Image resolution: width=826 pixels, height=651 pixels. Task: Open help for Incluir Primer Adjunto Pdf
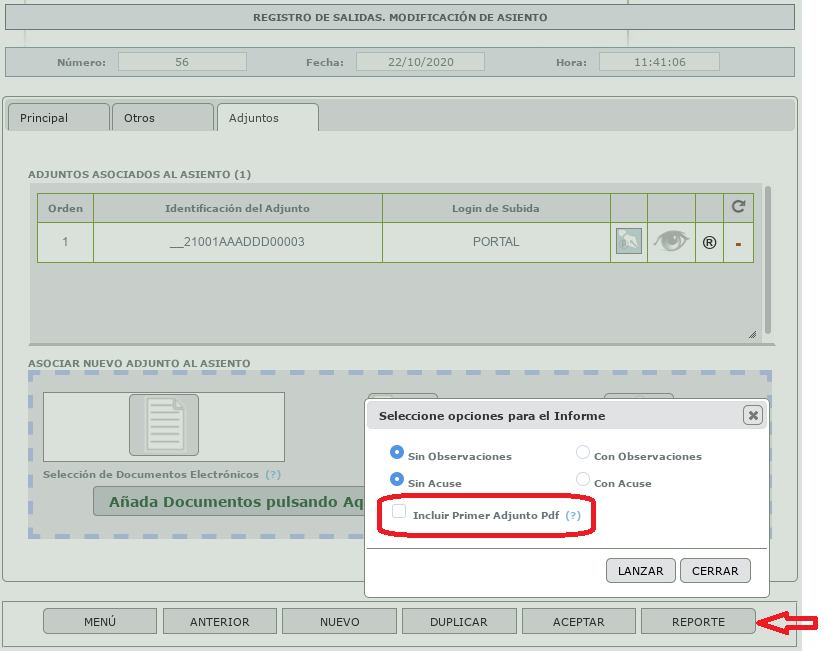click(x=573, y=515)
